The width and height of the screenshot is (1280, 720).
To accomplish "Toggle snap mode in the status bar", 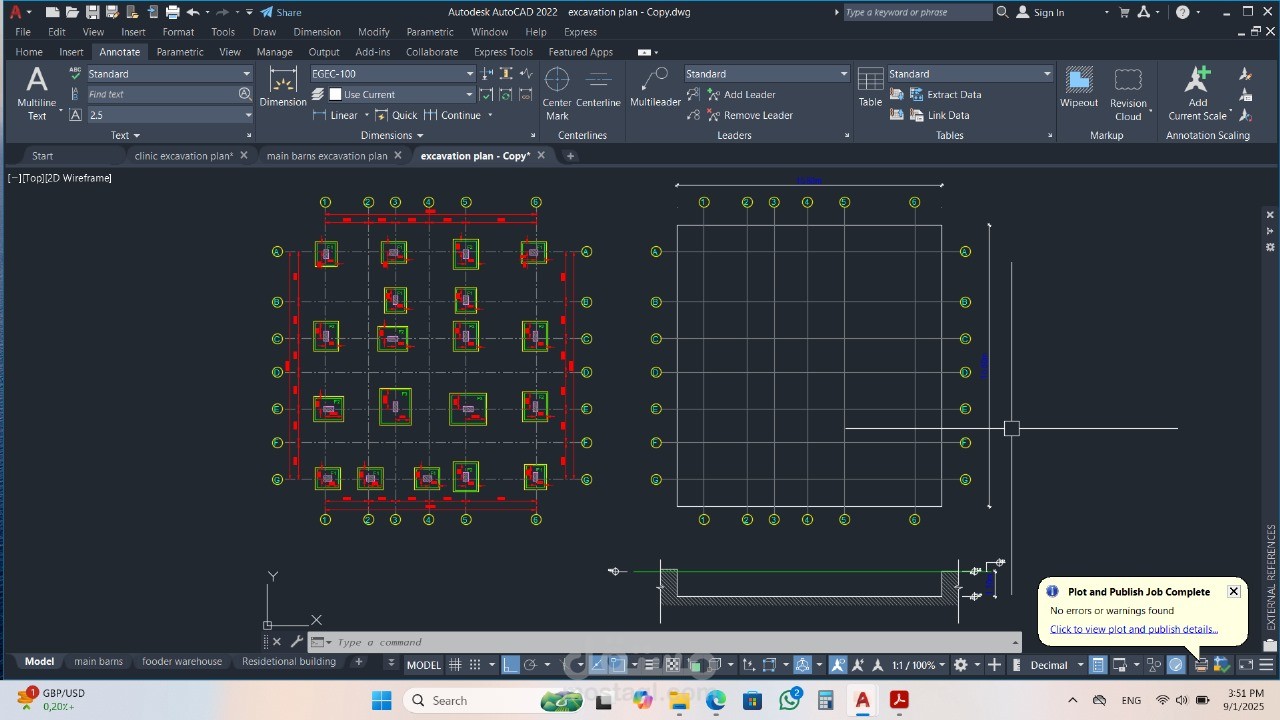I will 476,665.
